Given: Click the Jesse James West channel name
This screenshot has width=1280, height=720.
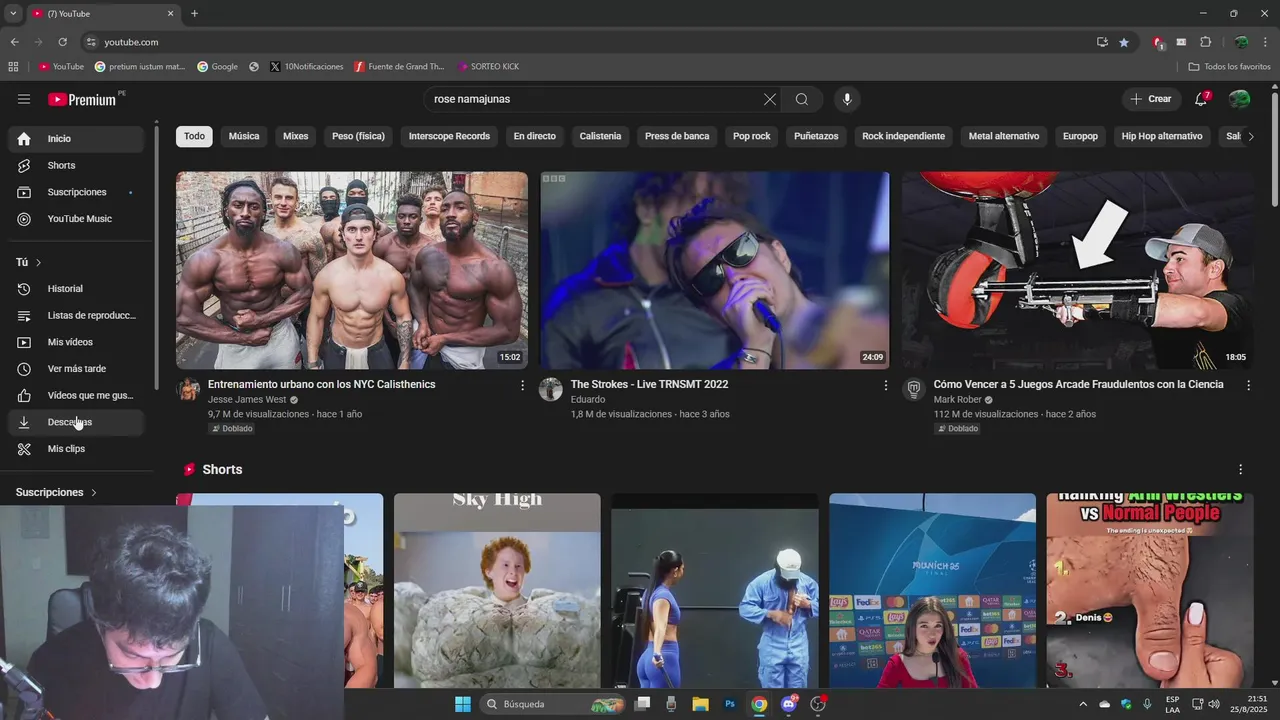Looking at the screenshot, I should [x=247, y=400].
